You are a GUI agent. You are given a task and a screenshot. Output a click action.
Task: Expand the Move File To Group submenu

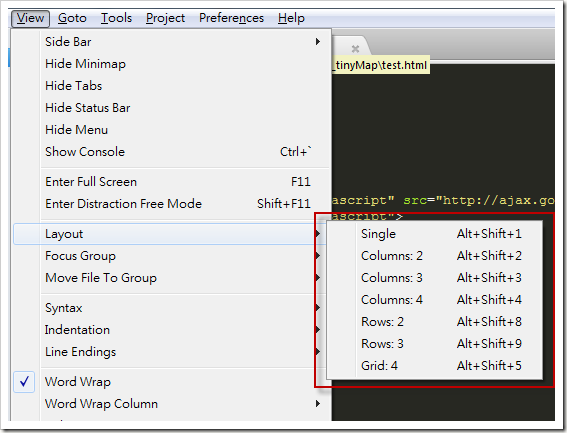[170, 278]
